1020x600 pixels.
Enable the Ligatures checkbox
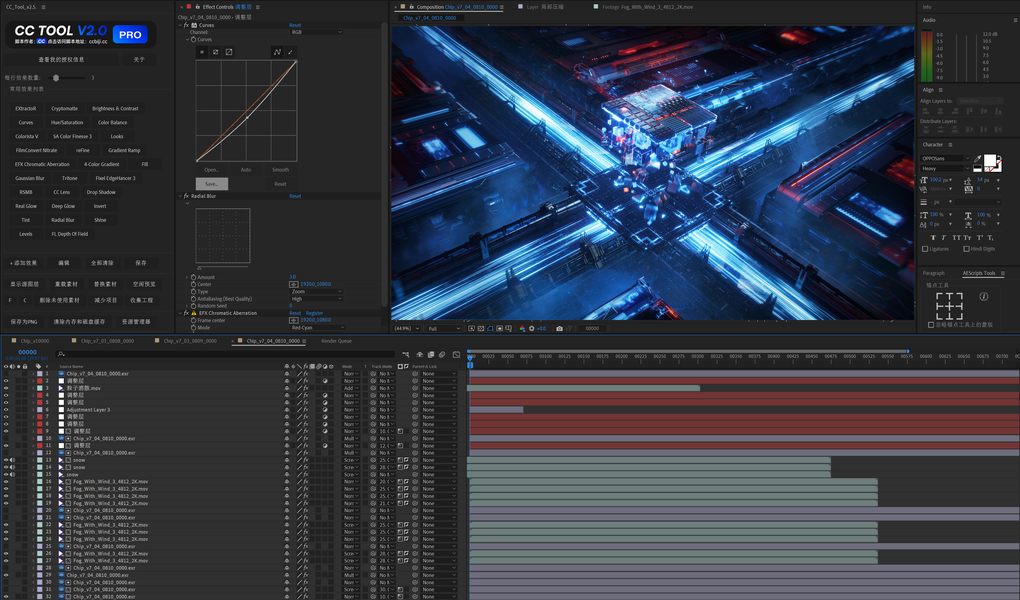point(925,249)
